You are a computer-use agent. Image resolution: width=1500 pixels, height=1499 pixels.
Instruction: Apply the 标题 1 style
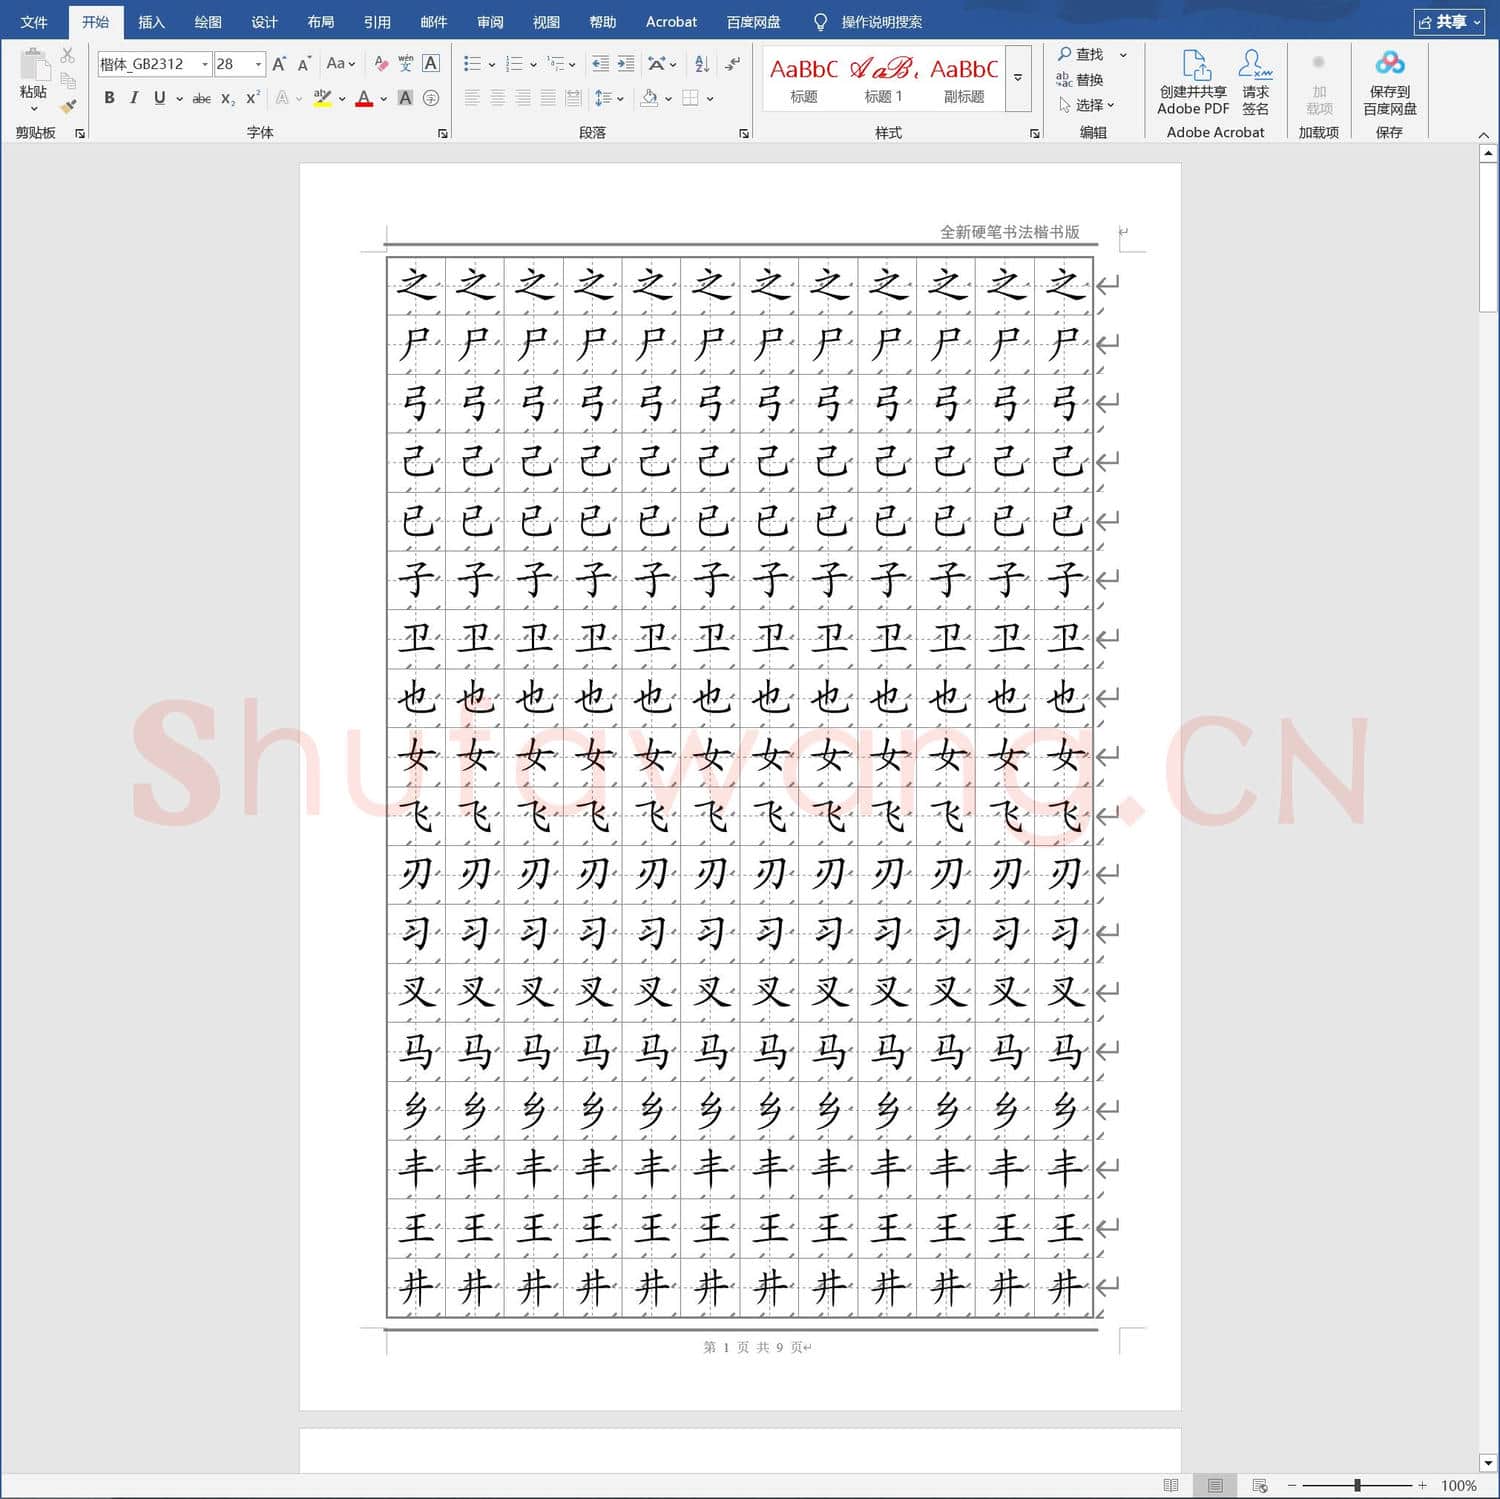click(883, 79)
